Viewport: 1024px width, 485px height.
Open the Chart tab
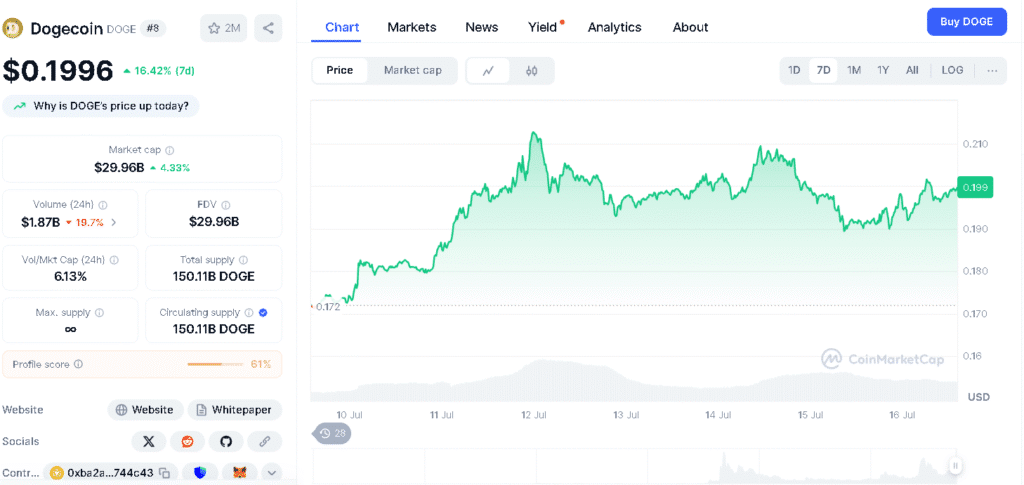click(342, 27)
